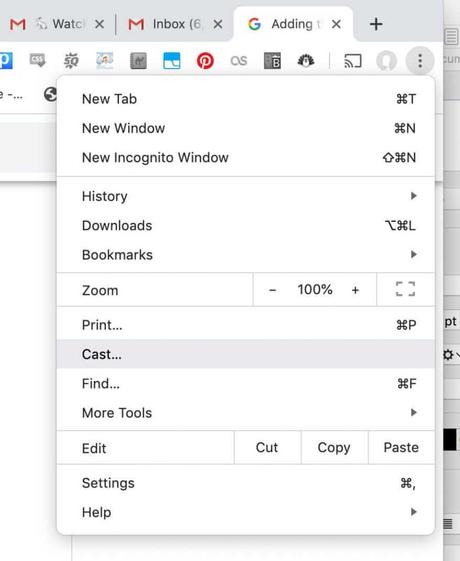
Task: Click the fullscreen icon in Zoom row
Action: pos(405,289)
